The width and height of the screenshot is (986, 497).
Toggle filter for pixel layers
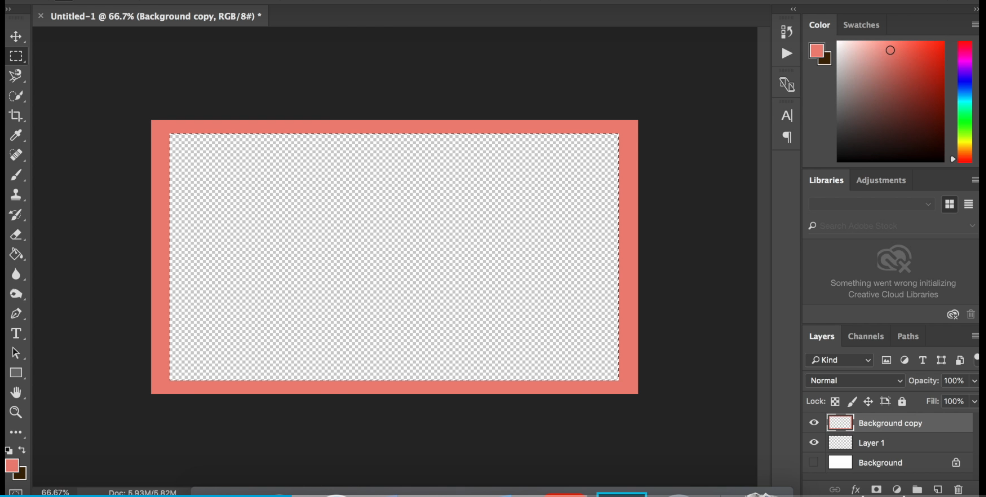886,360
